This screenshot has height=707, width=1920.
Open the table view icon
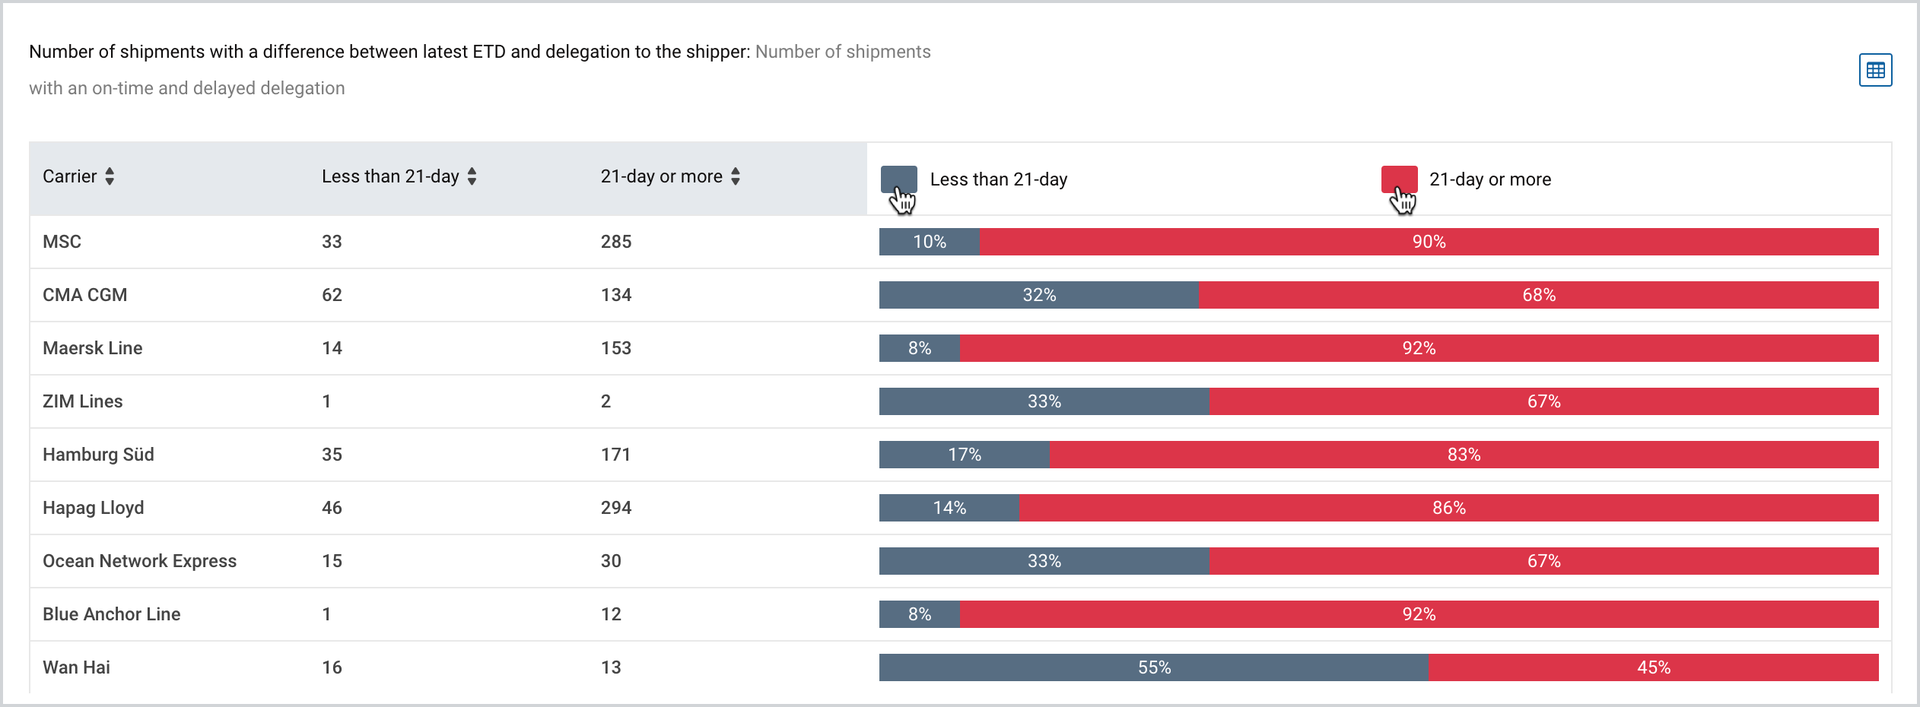click(1875, 70)
